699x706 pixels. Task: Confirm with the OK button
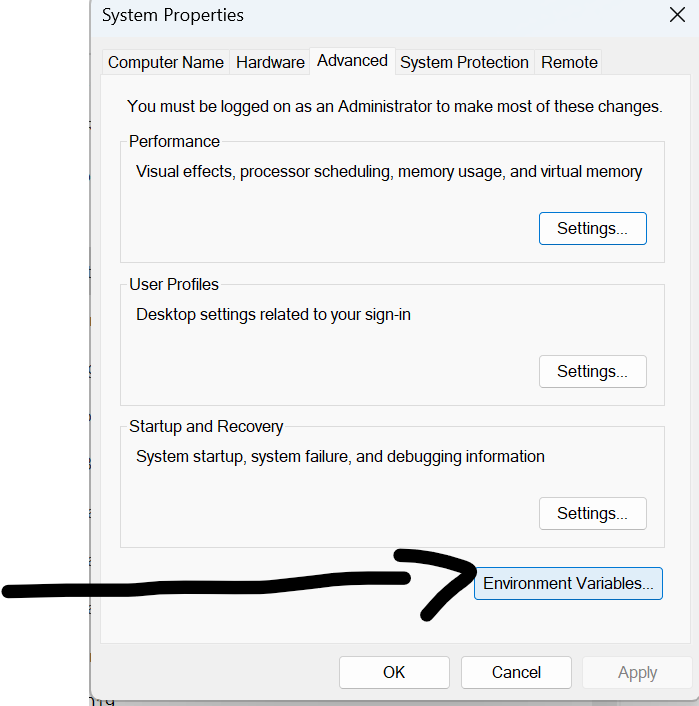pos(394,672)
